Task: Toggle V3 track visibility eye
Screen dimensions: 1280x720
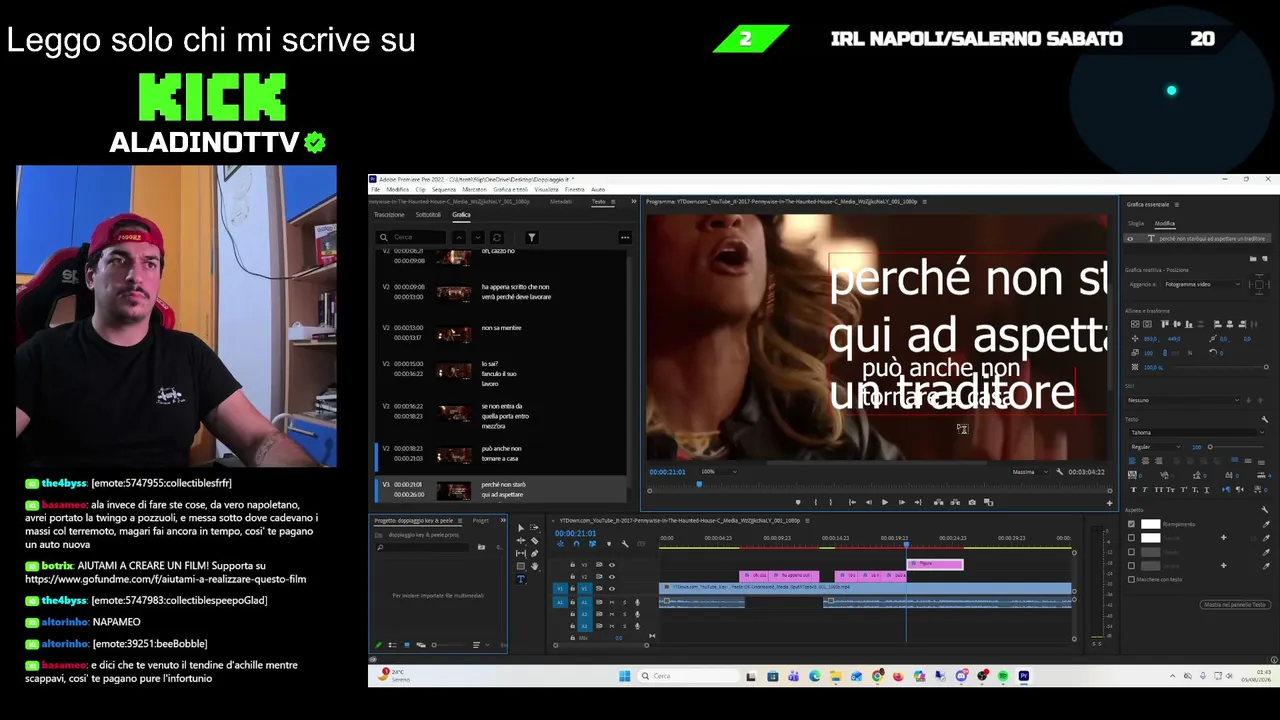Action: (612, 565)
